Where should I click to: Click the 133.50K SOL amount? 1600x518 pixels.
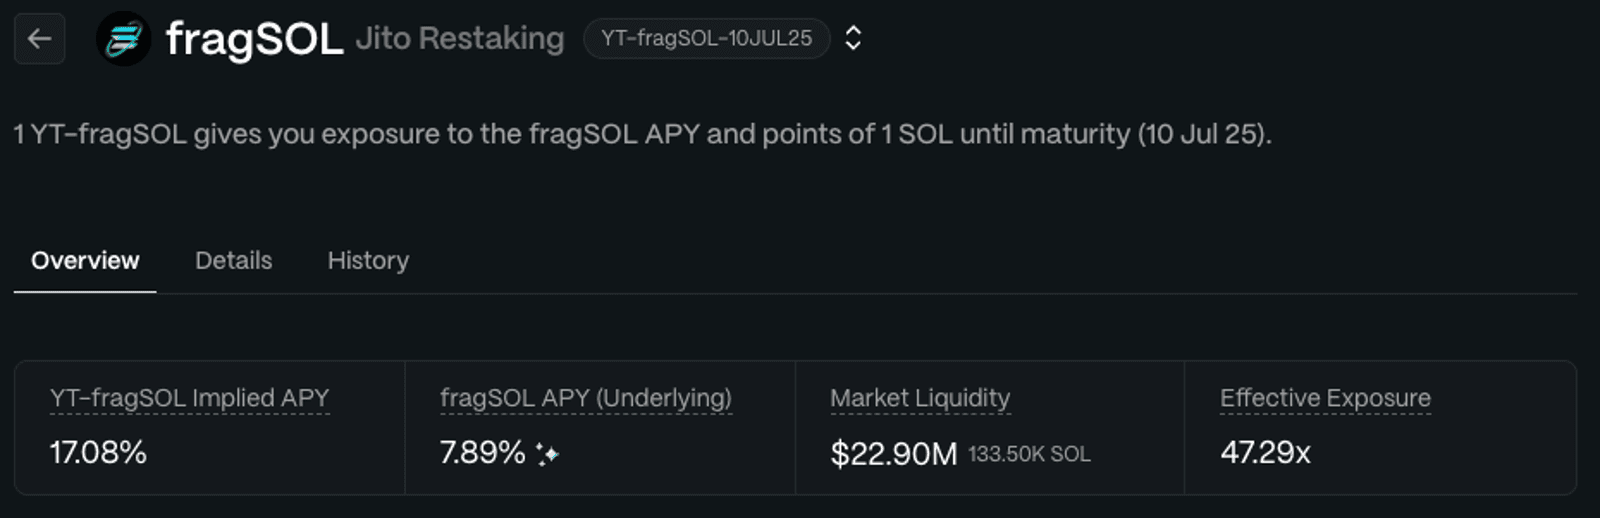1029,454
